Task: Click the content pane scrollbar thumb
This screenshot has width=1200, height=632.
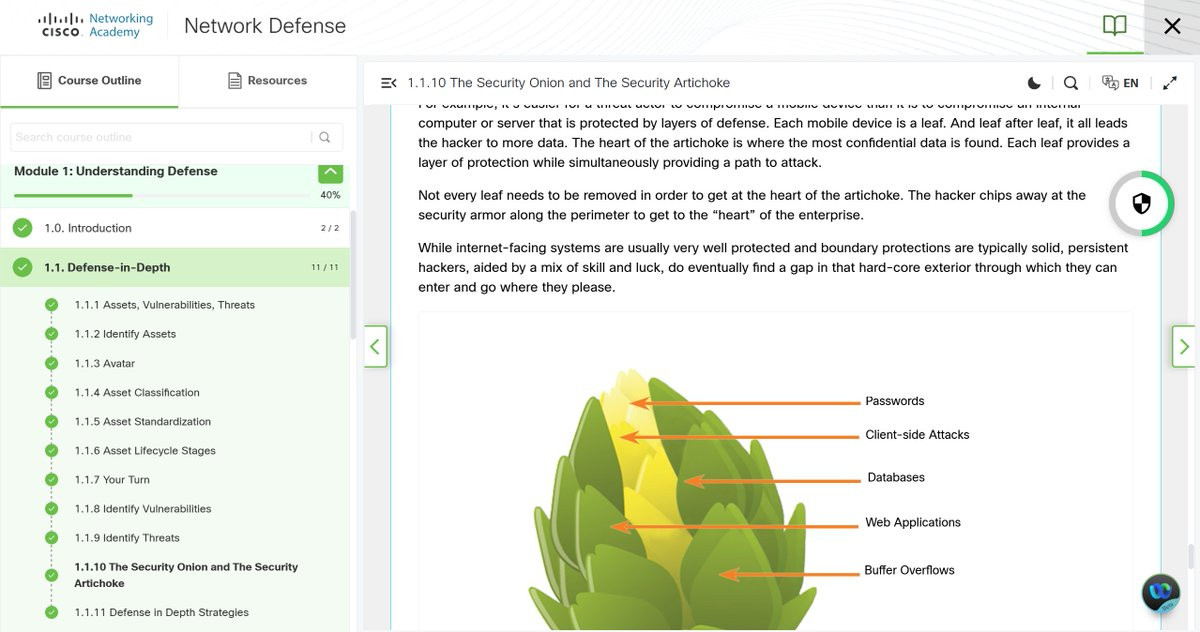Action: click(1190, 556)
